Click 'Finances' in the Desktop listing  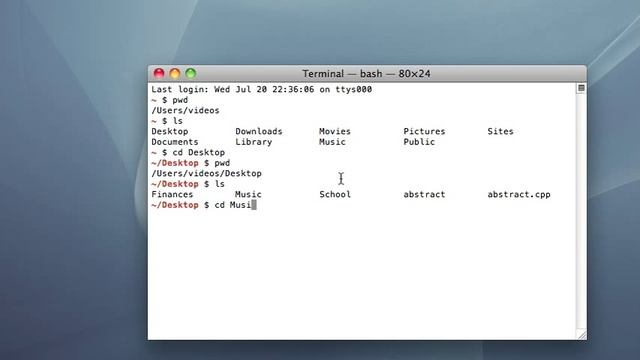point(172,195)
